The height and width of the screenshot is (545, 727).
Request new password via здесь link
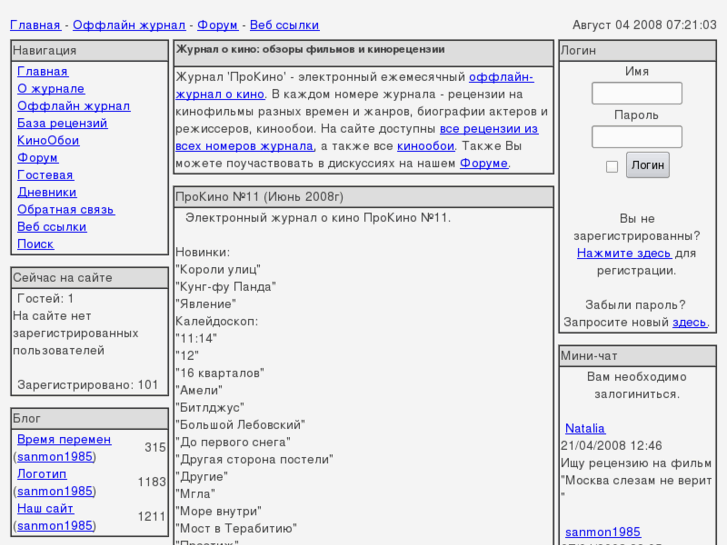(689, 322)
